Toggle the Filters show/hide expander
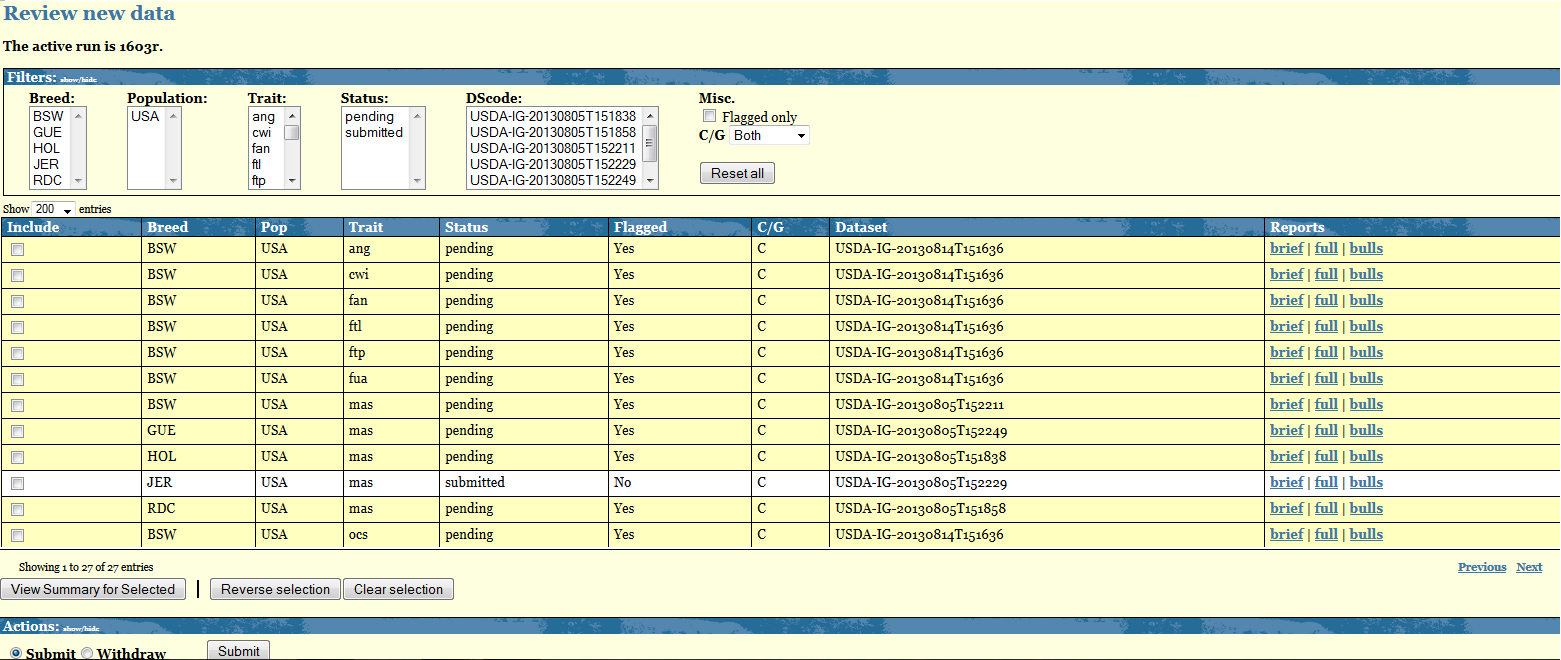1561x660 pixels. point(79,78)
